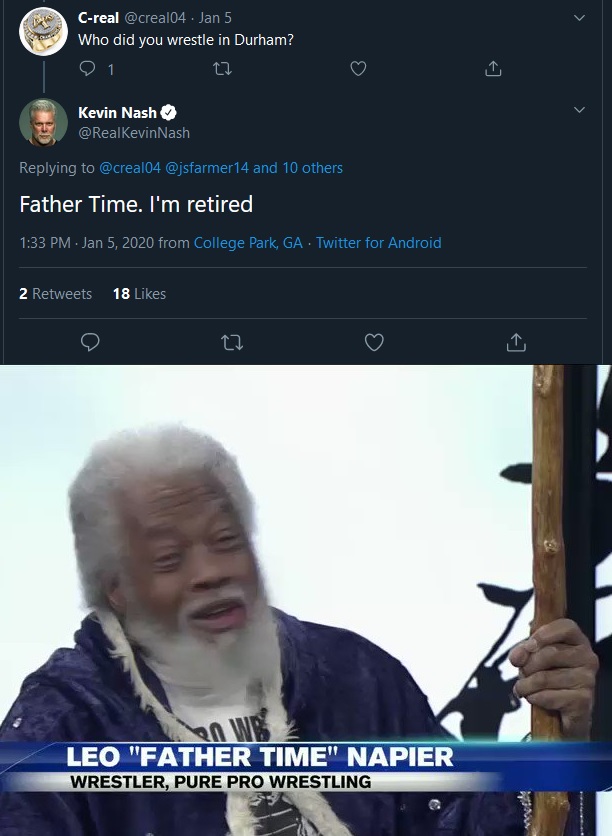Reply to C-real's tweet
The height and width of the screenshot is (836, 612).
click(x=87, y=68)
